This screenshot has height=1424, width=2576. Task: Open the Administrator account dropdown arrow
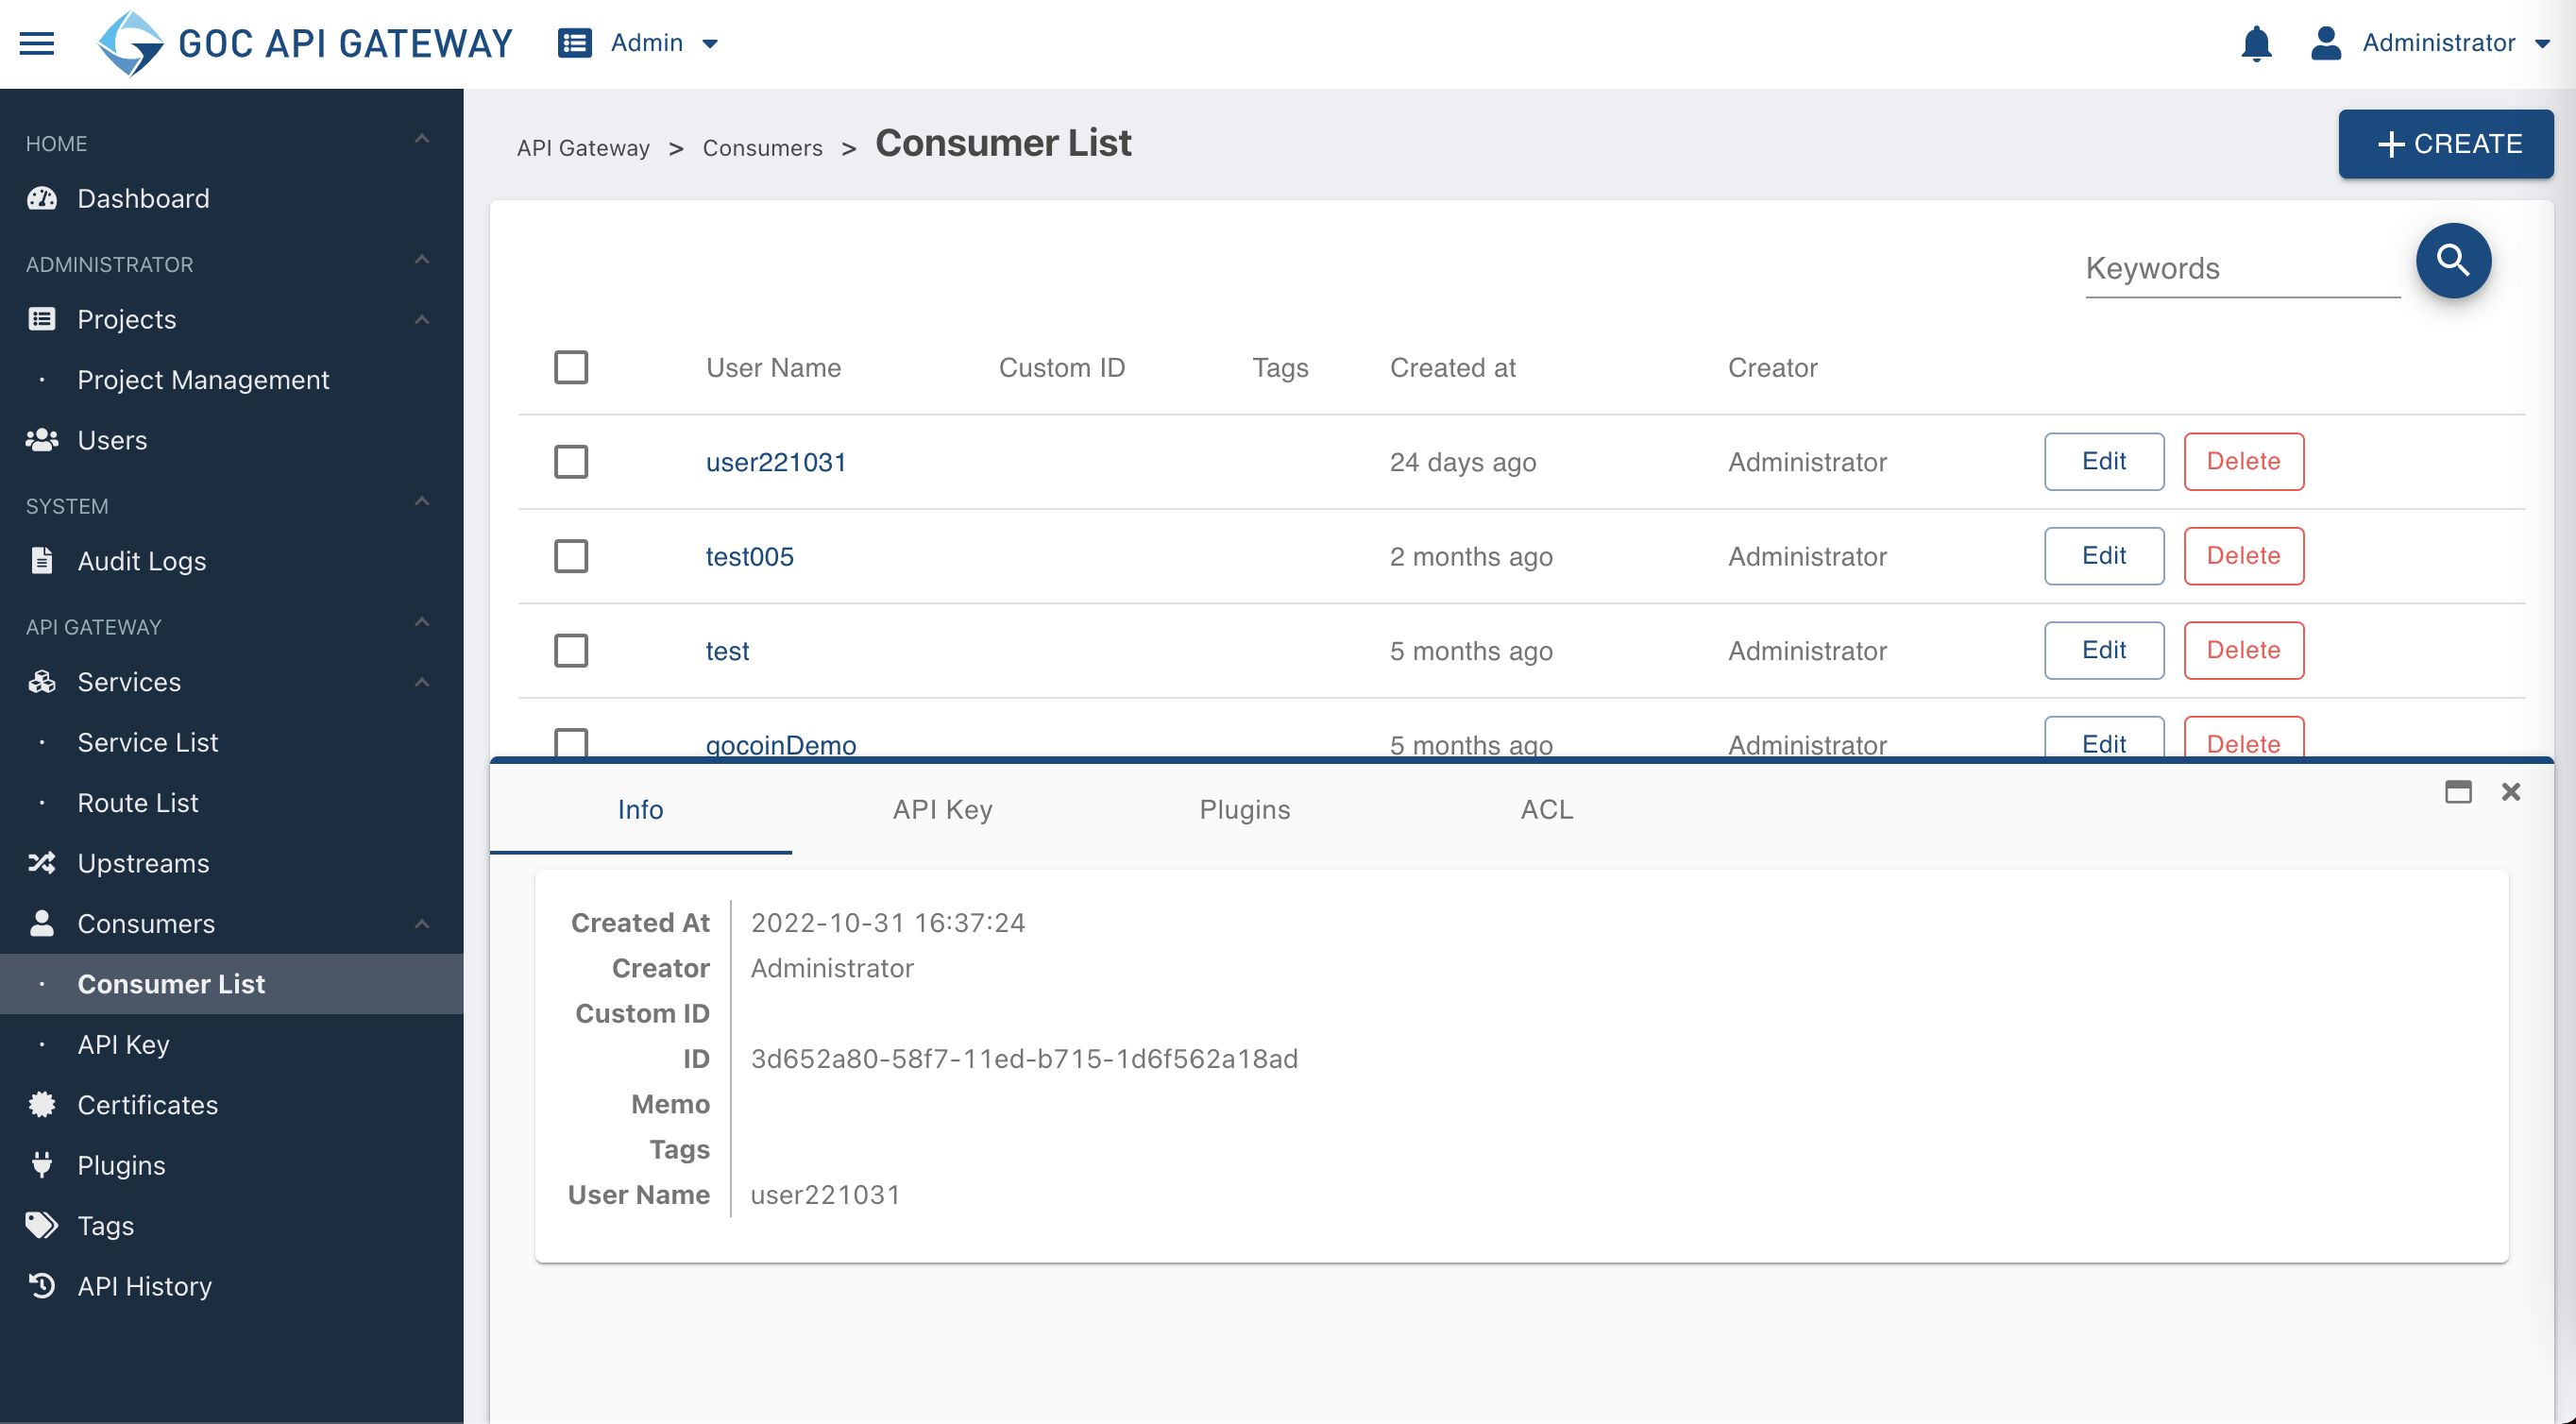2542,44
